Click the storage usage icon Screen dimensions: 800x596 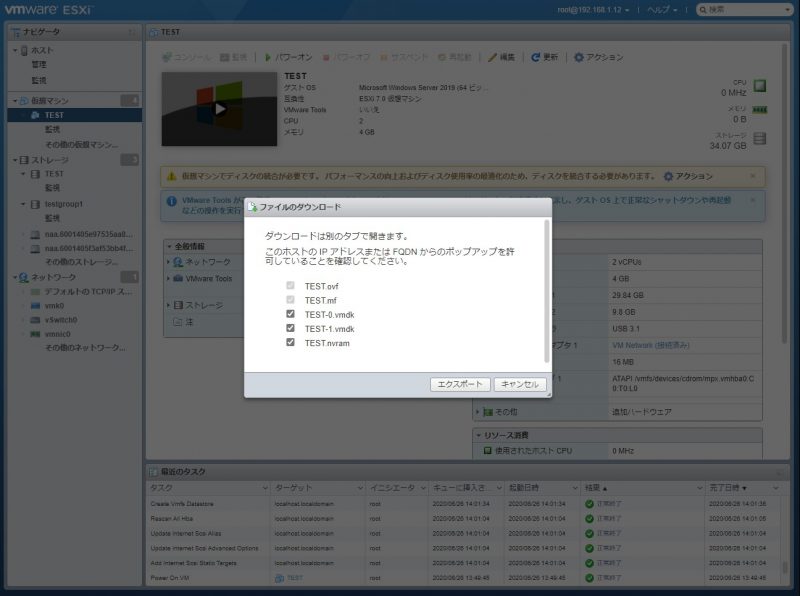pyautogui.click(x=760, y=138)
